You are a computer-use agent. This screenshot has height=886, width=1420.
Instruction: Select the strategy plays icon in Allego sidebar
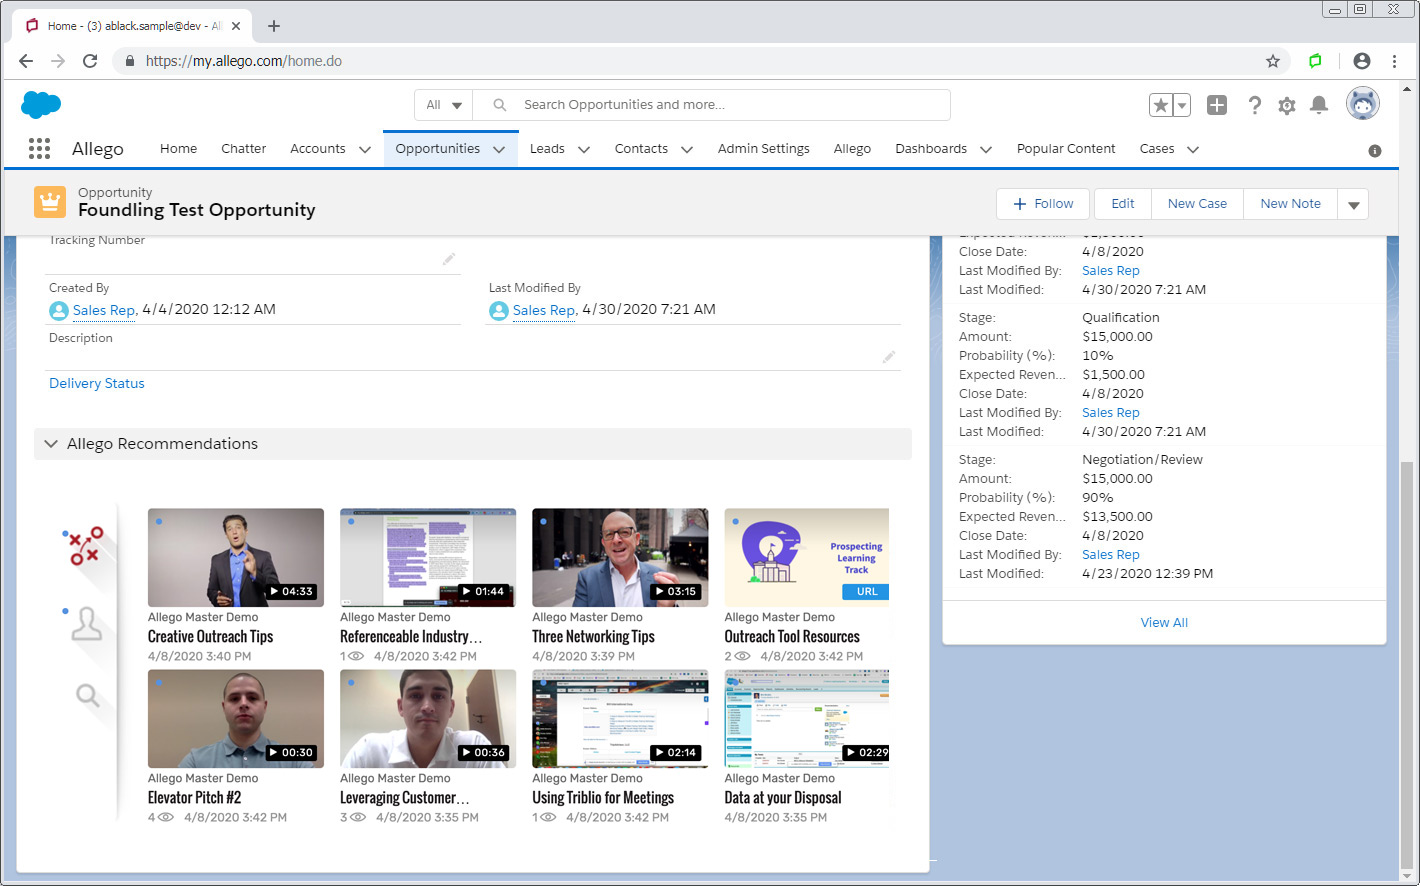coord(84,545)
